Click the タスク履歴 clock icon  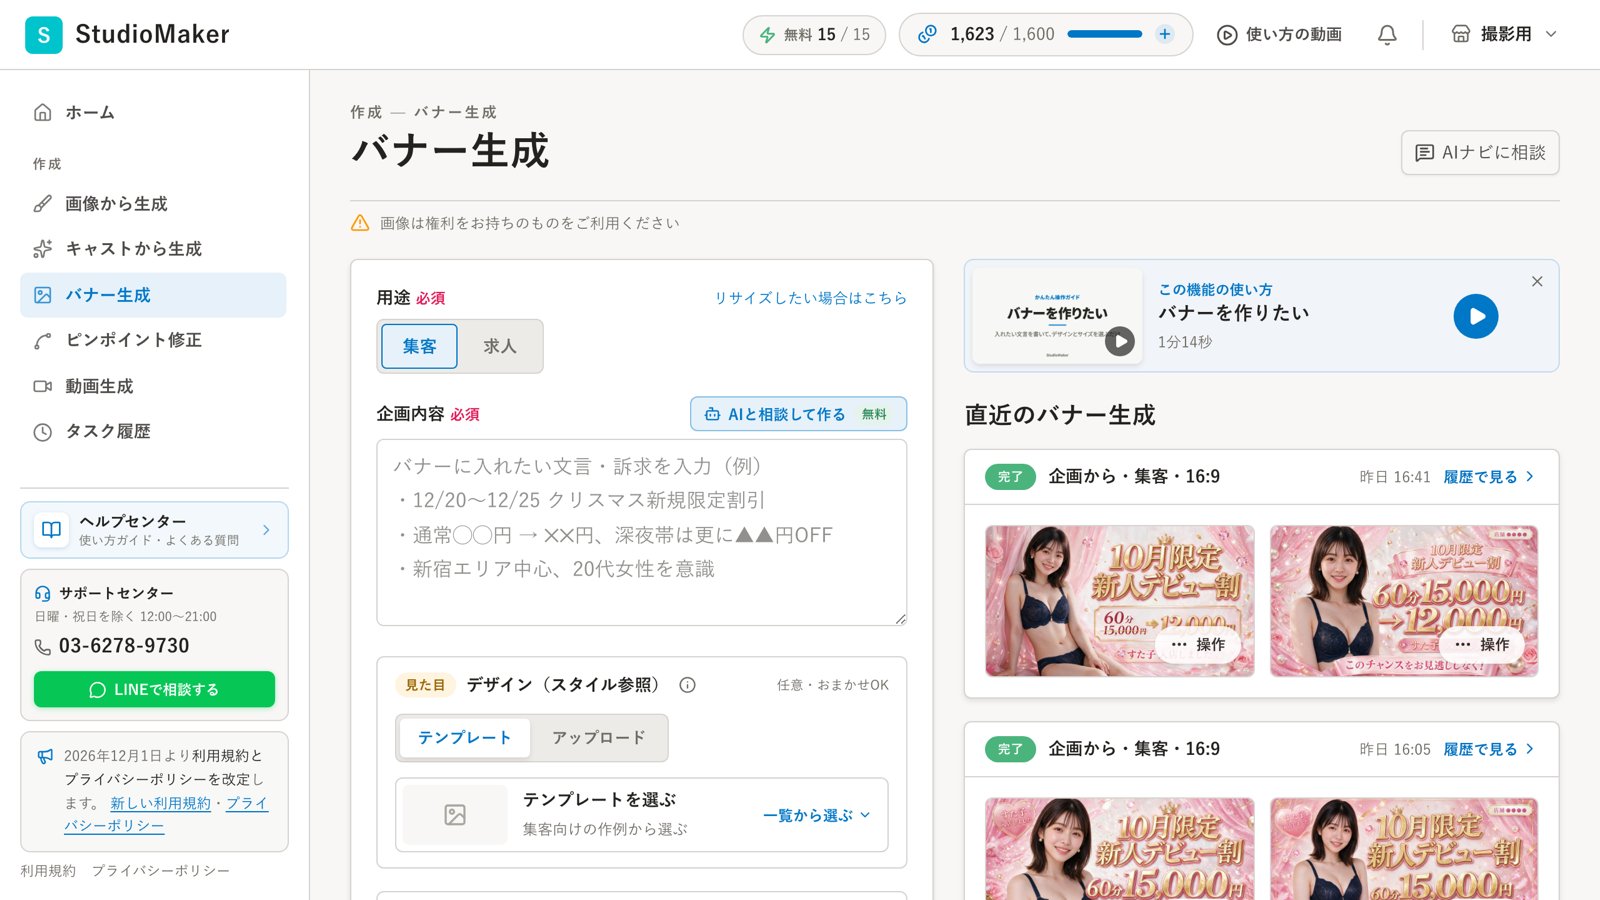pyautogui.click(x=42, y=432)
